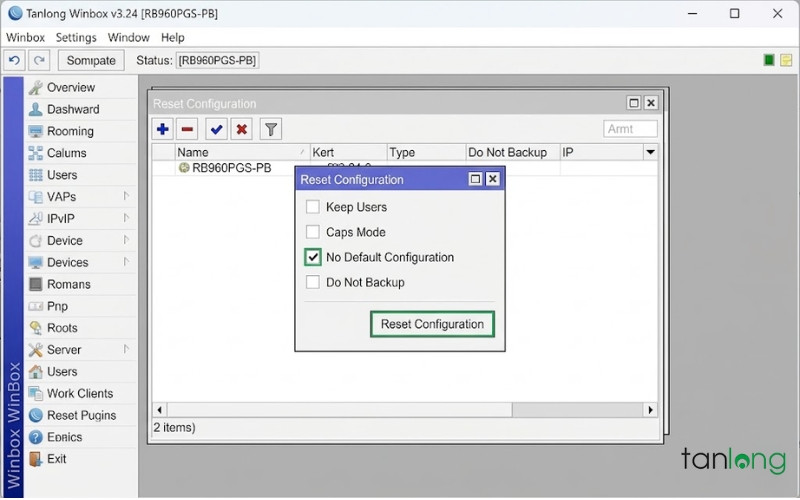Click the blue checkmark enable icon
800x500 pixels.
[x=216, y=129]
